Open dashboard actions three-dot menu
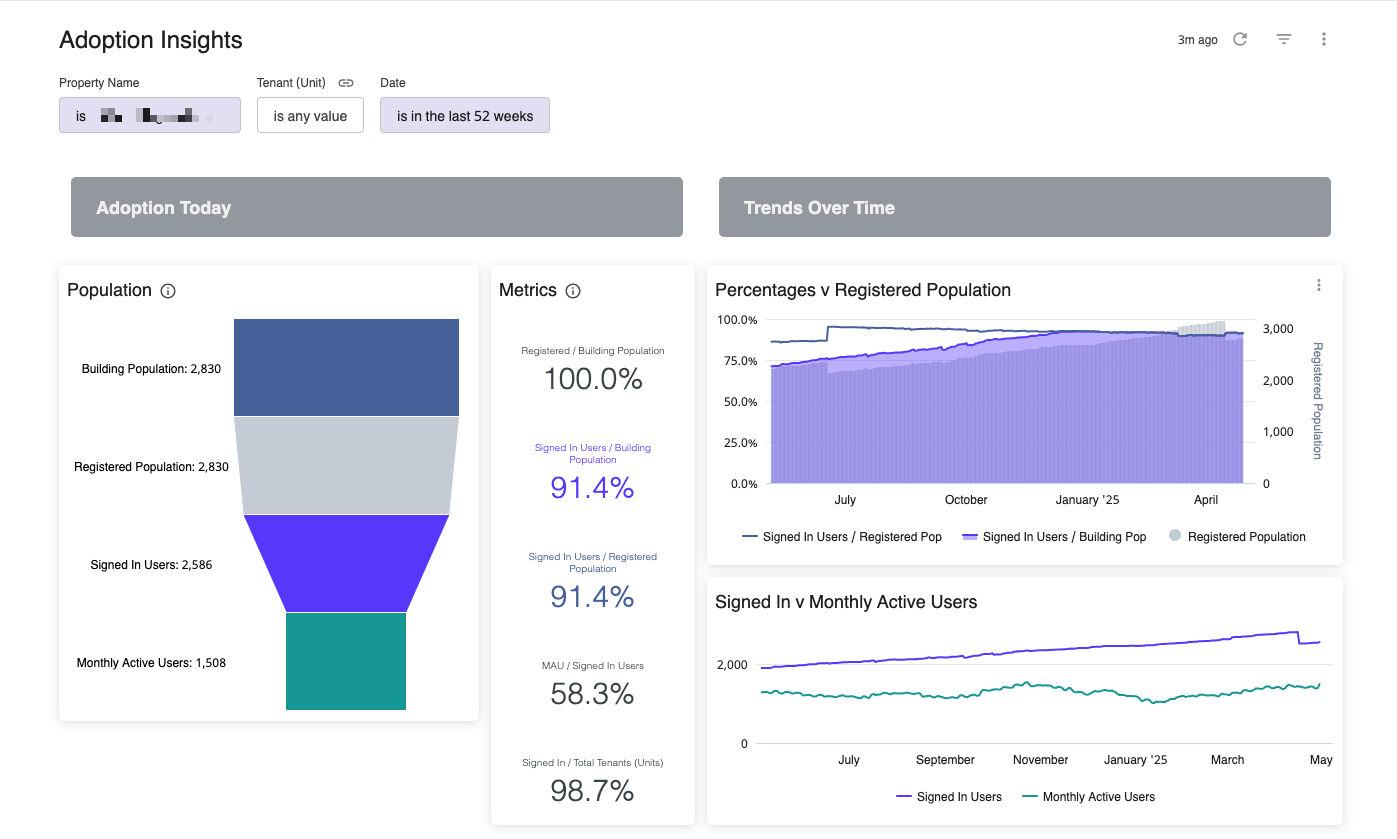Viewport: 1397px width, 839px height. 1324,39
